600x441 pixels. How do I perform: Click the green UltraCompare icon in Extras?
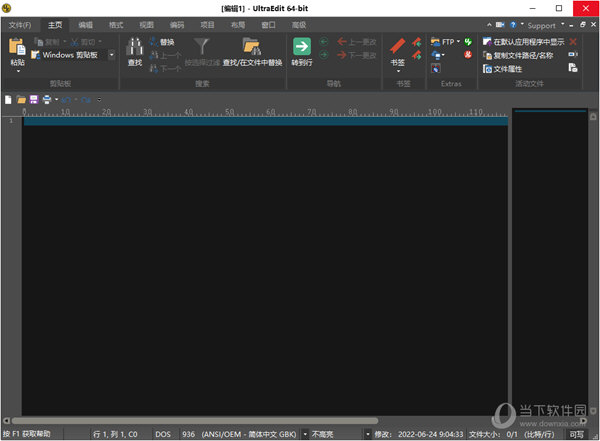(x=468, y=42)
